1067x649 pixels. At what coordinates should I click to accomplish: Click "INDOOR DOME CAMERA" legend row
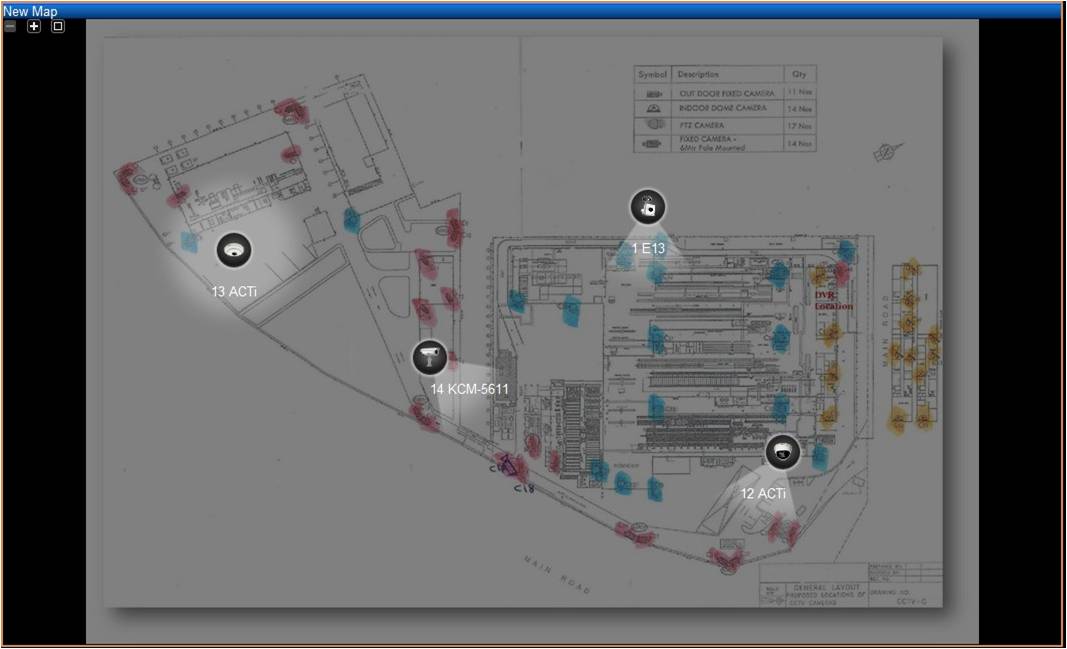[725, 109]
